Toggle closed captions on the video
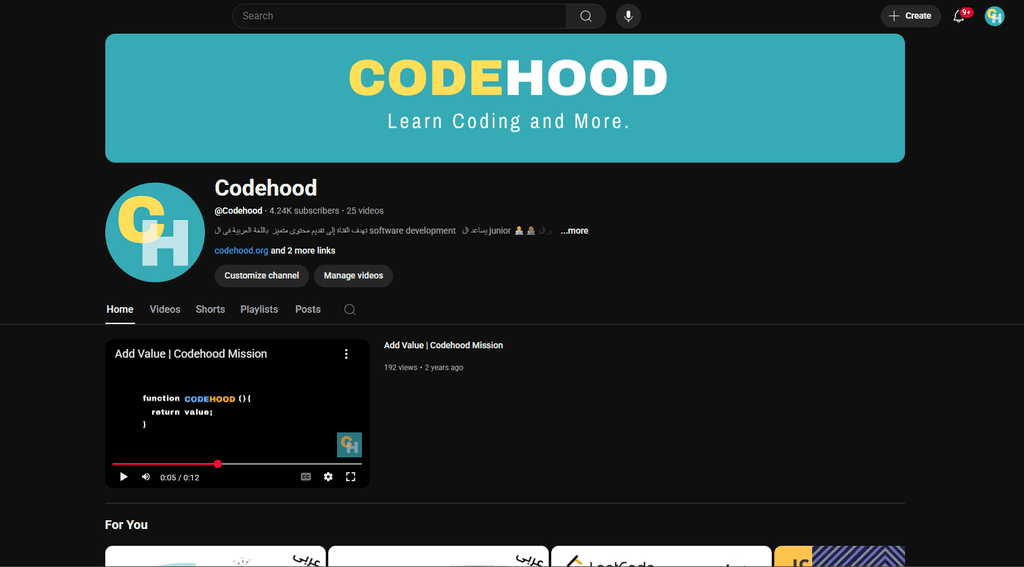The height and width of the screenshot is (567, 1024). pos(306,477)
